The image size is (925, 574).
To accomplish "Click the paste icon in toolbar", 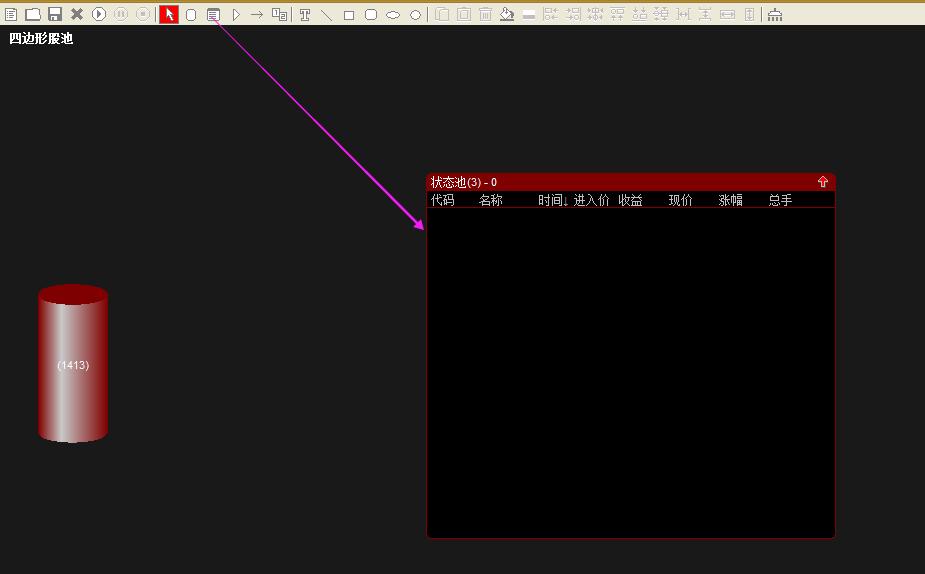I will pos(464,15).
